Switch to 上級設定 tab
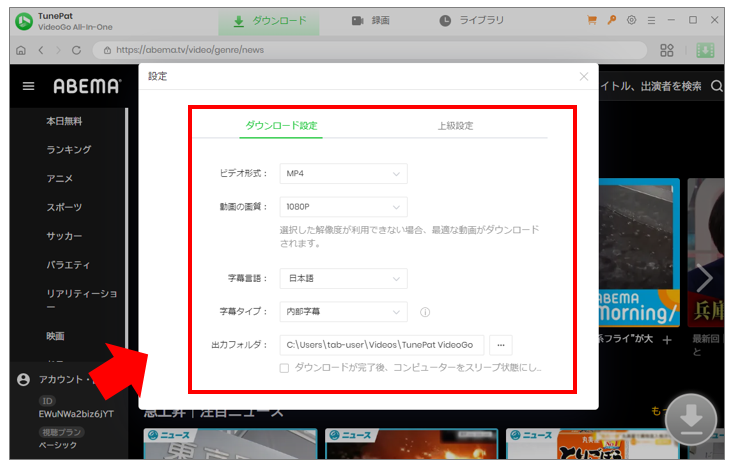 pyautogui.click(x=456, y=126)
